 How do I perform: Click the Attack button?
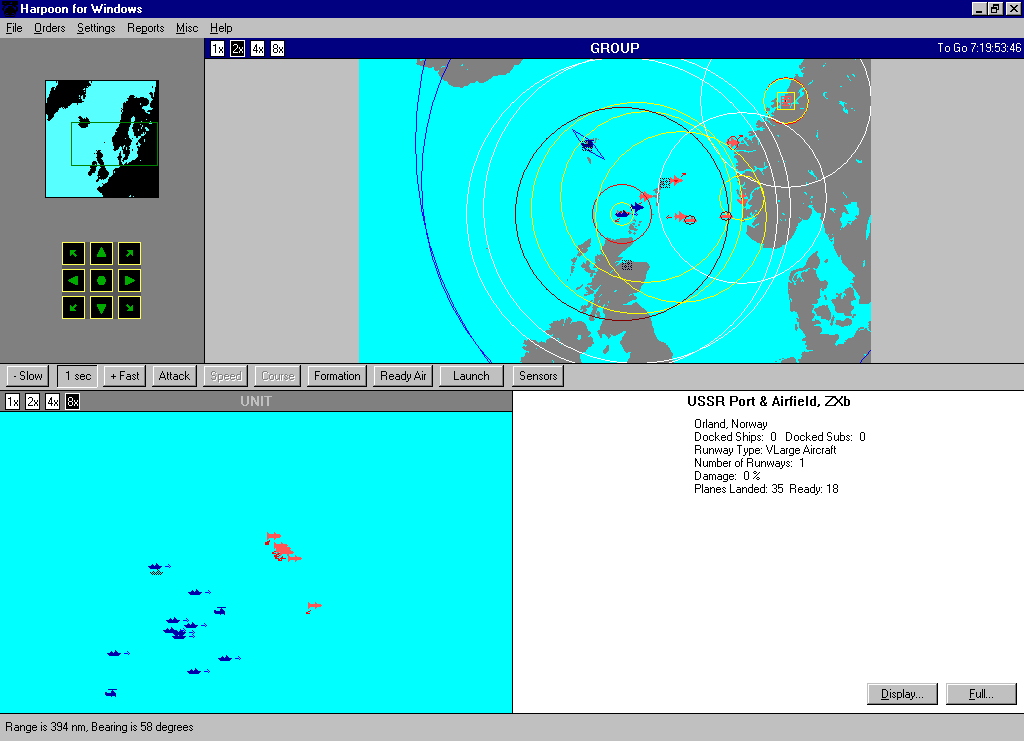(174, 376)
